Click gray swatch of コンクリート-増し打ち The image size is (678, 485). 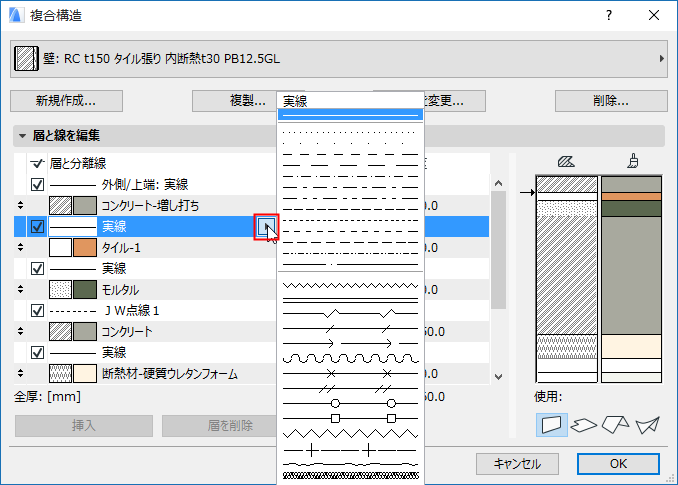pyautogui.click(x=85, y=205)
